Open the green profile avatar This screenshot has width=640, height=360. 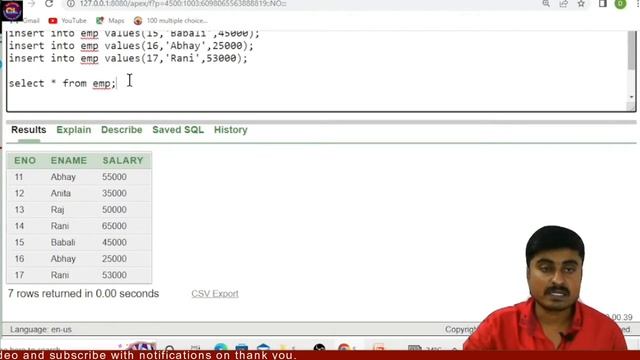(620, 4)
